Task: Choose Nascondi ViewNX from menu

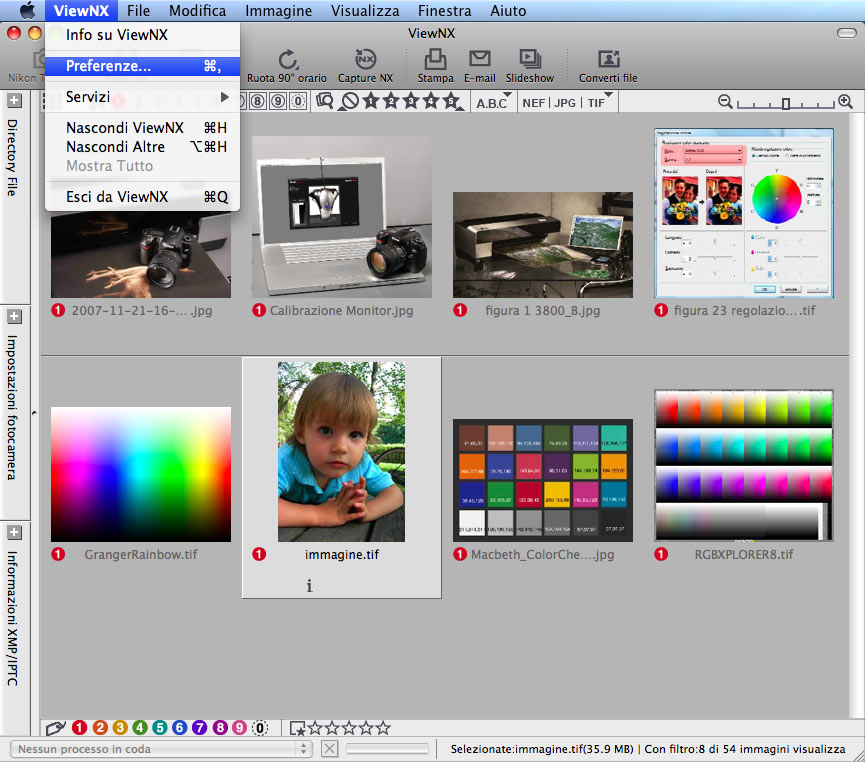Action: (142, 128)
